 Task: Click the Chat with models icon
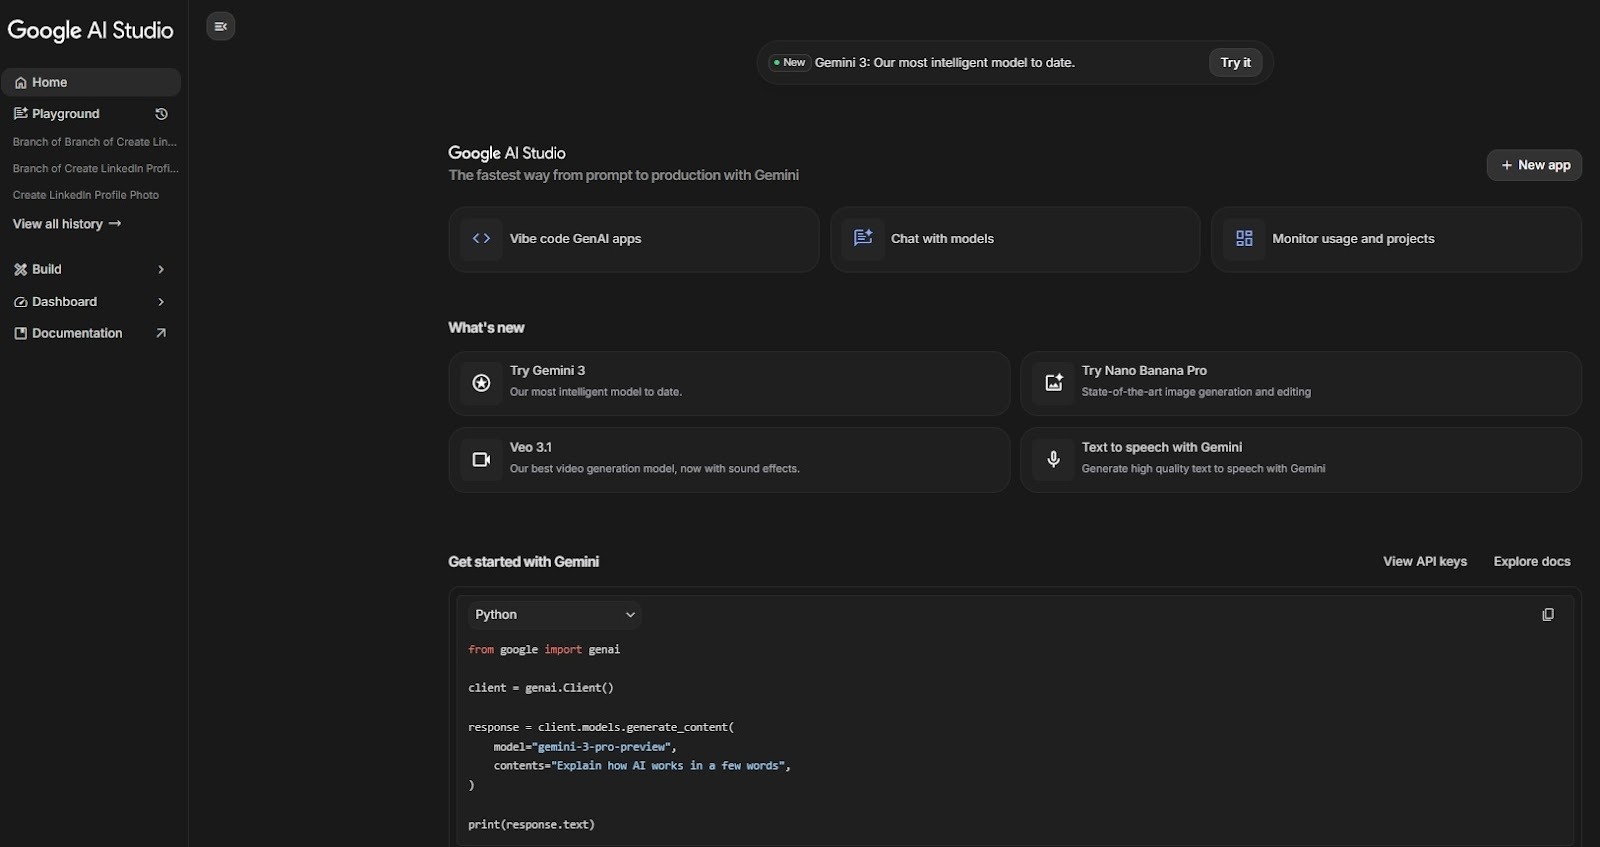click(x=862, y=239)
